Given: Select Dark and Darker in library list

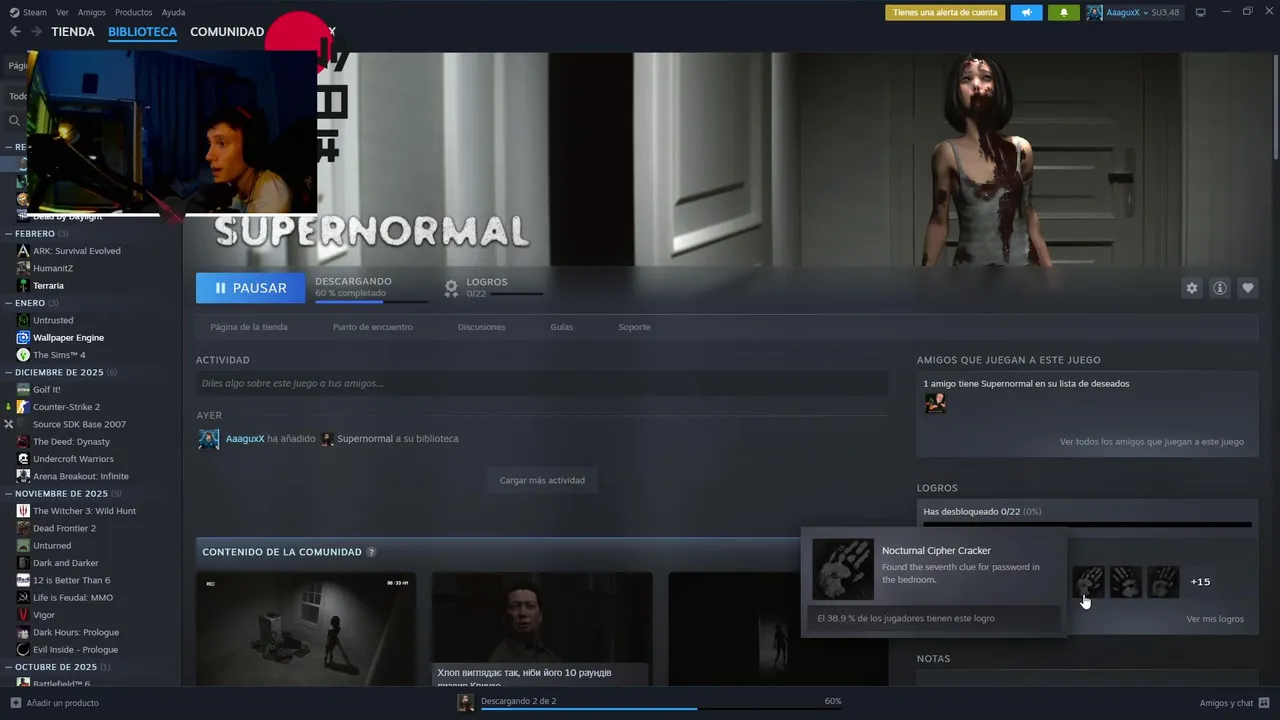Looking at the screenshot, I should coord(66,563).
